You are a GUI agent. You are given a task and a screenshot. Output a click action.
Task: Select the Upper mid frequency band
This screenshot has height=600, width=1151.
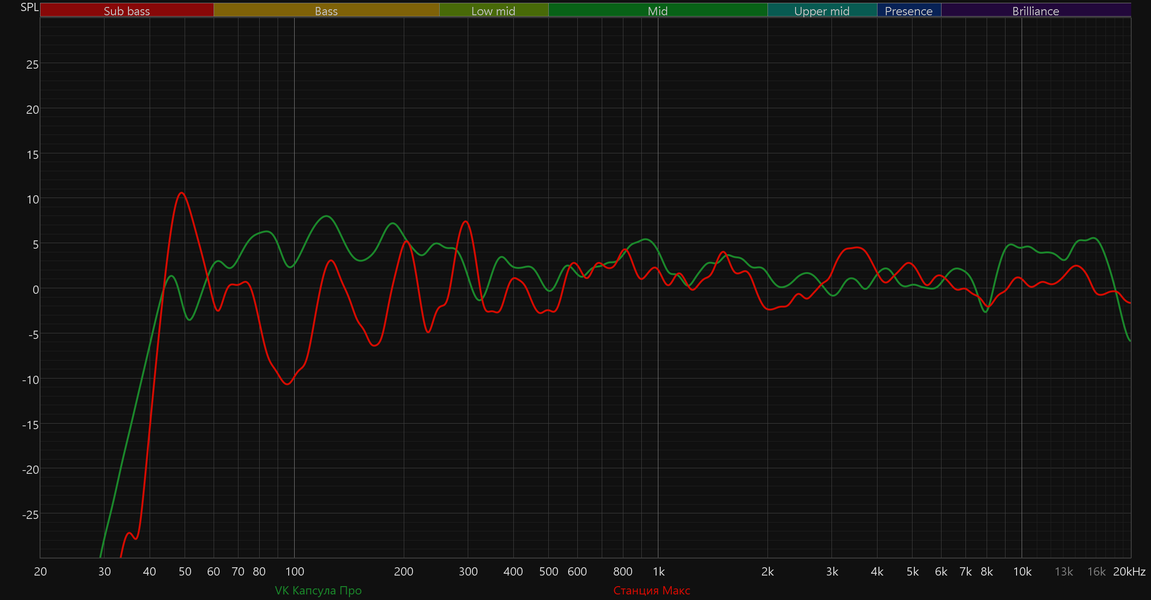822,10
